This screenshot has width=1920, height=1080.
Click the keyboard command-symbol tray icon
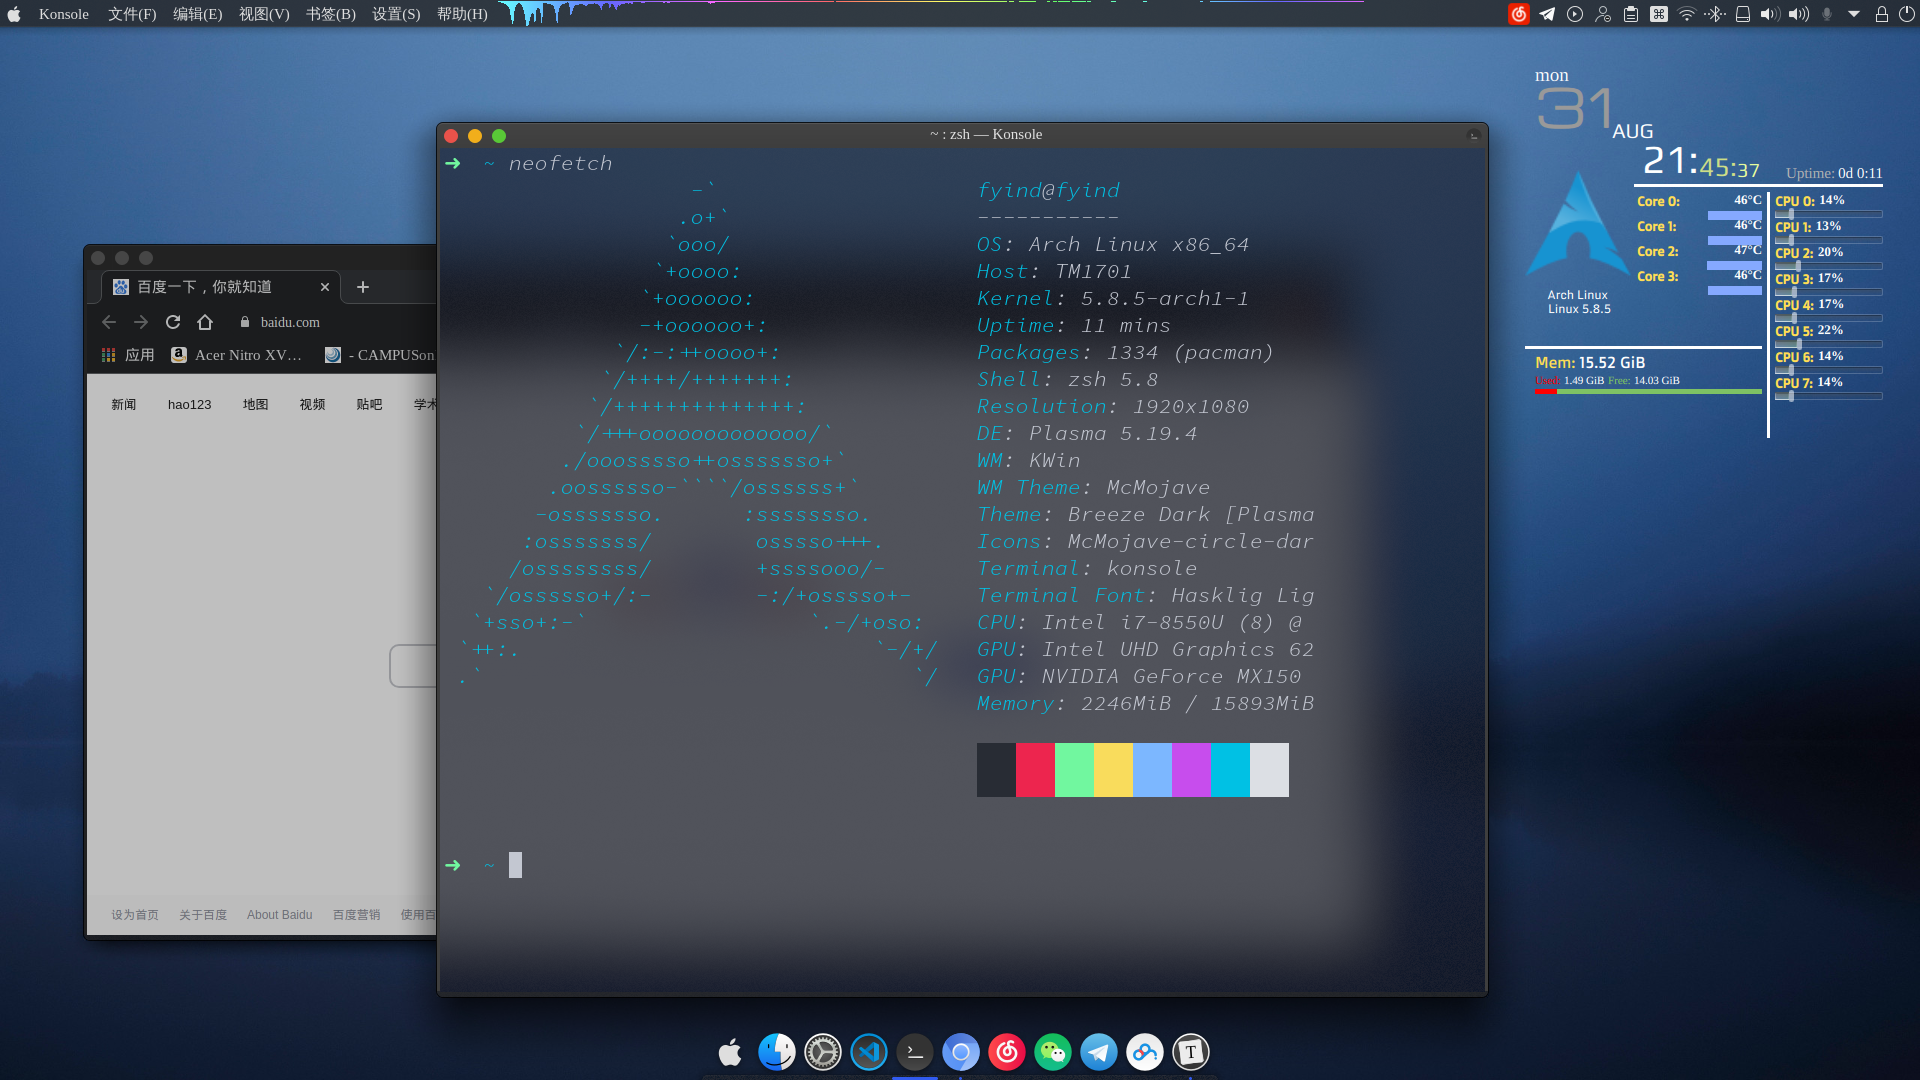pos(1659,14)
